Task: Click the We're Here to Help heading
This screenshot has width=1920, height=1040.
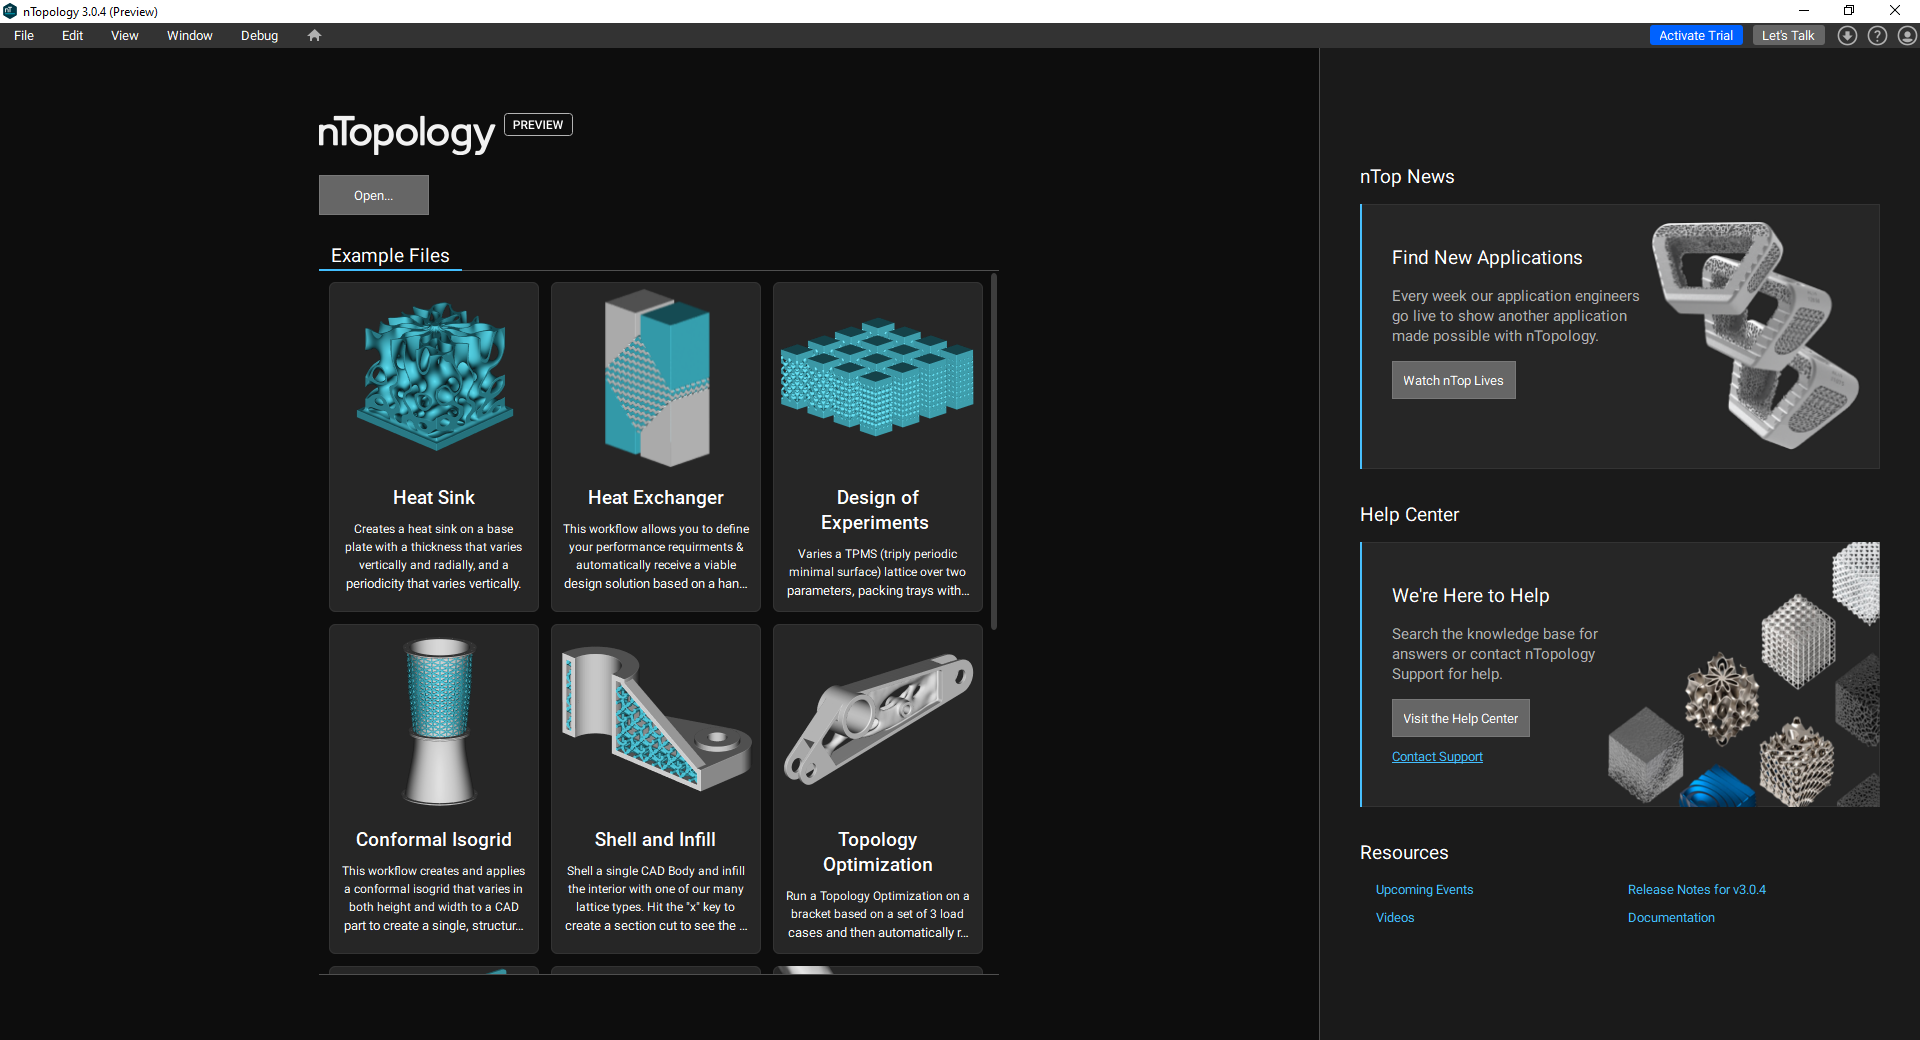Action: point(1470,596)
